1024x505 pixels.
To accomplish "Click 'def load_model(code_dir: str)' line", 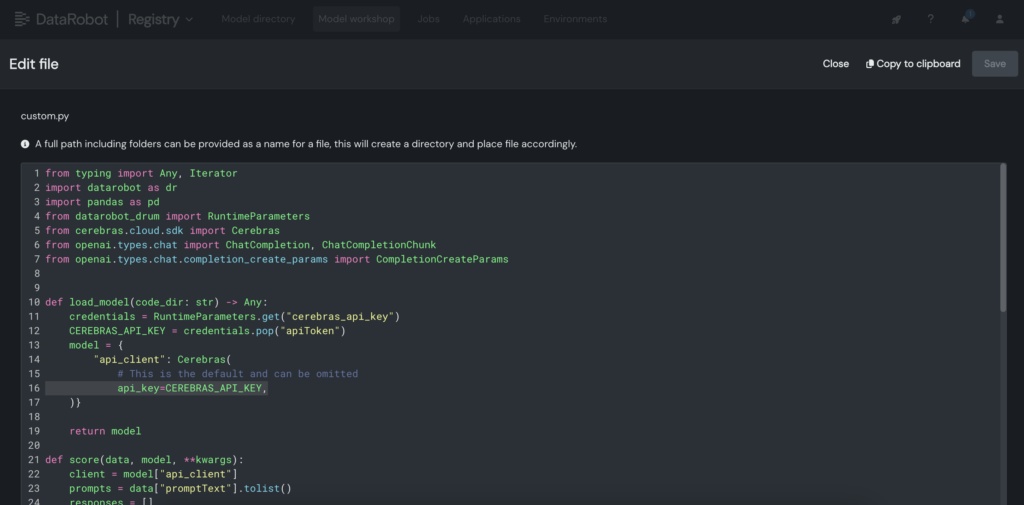I will (156, 302).
